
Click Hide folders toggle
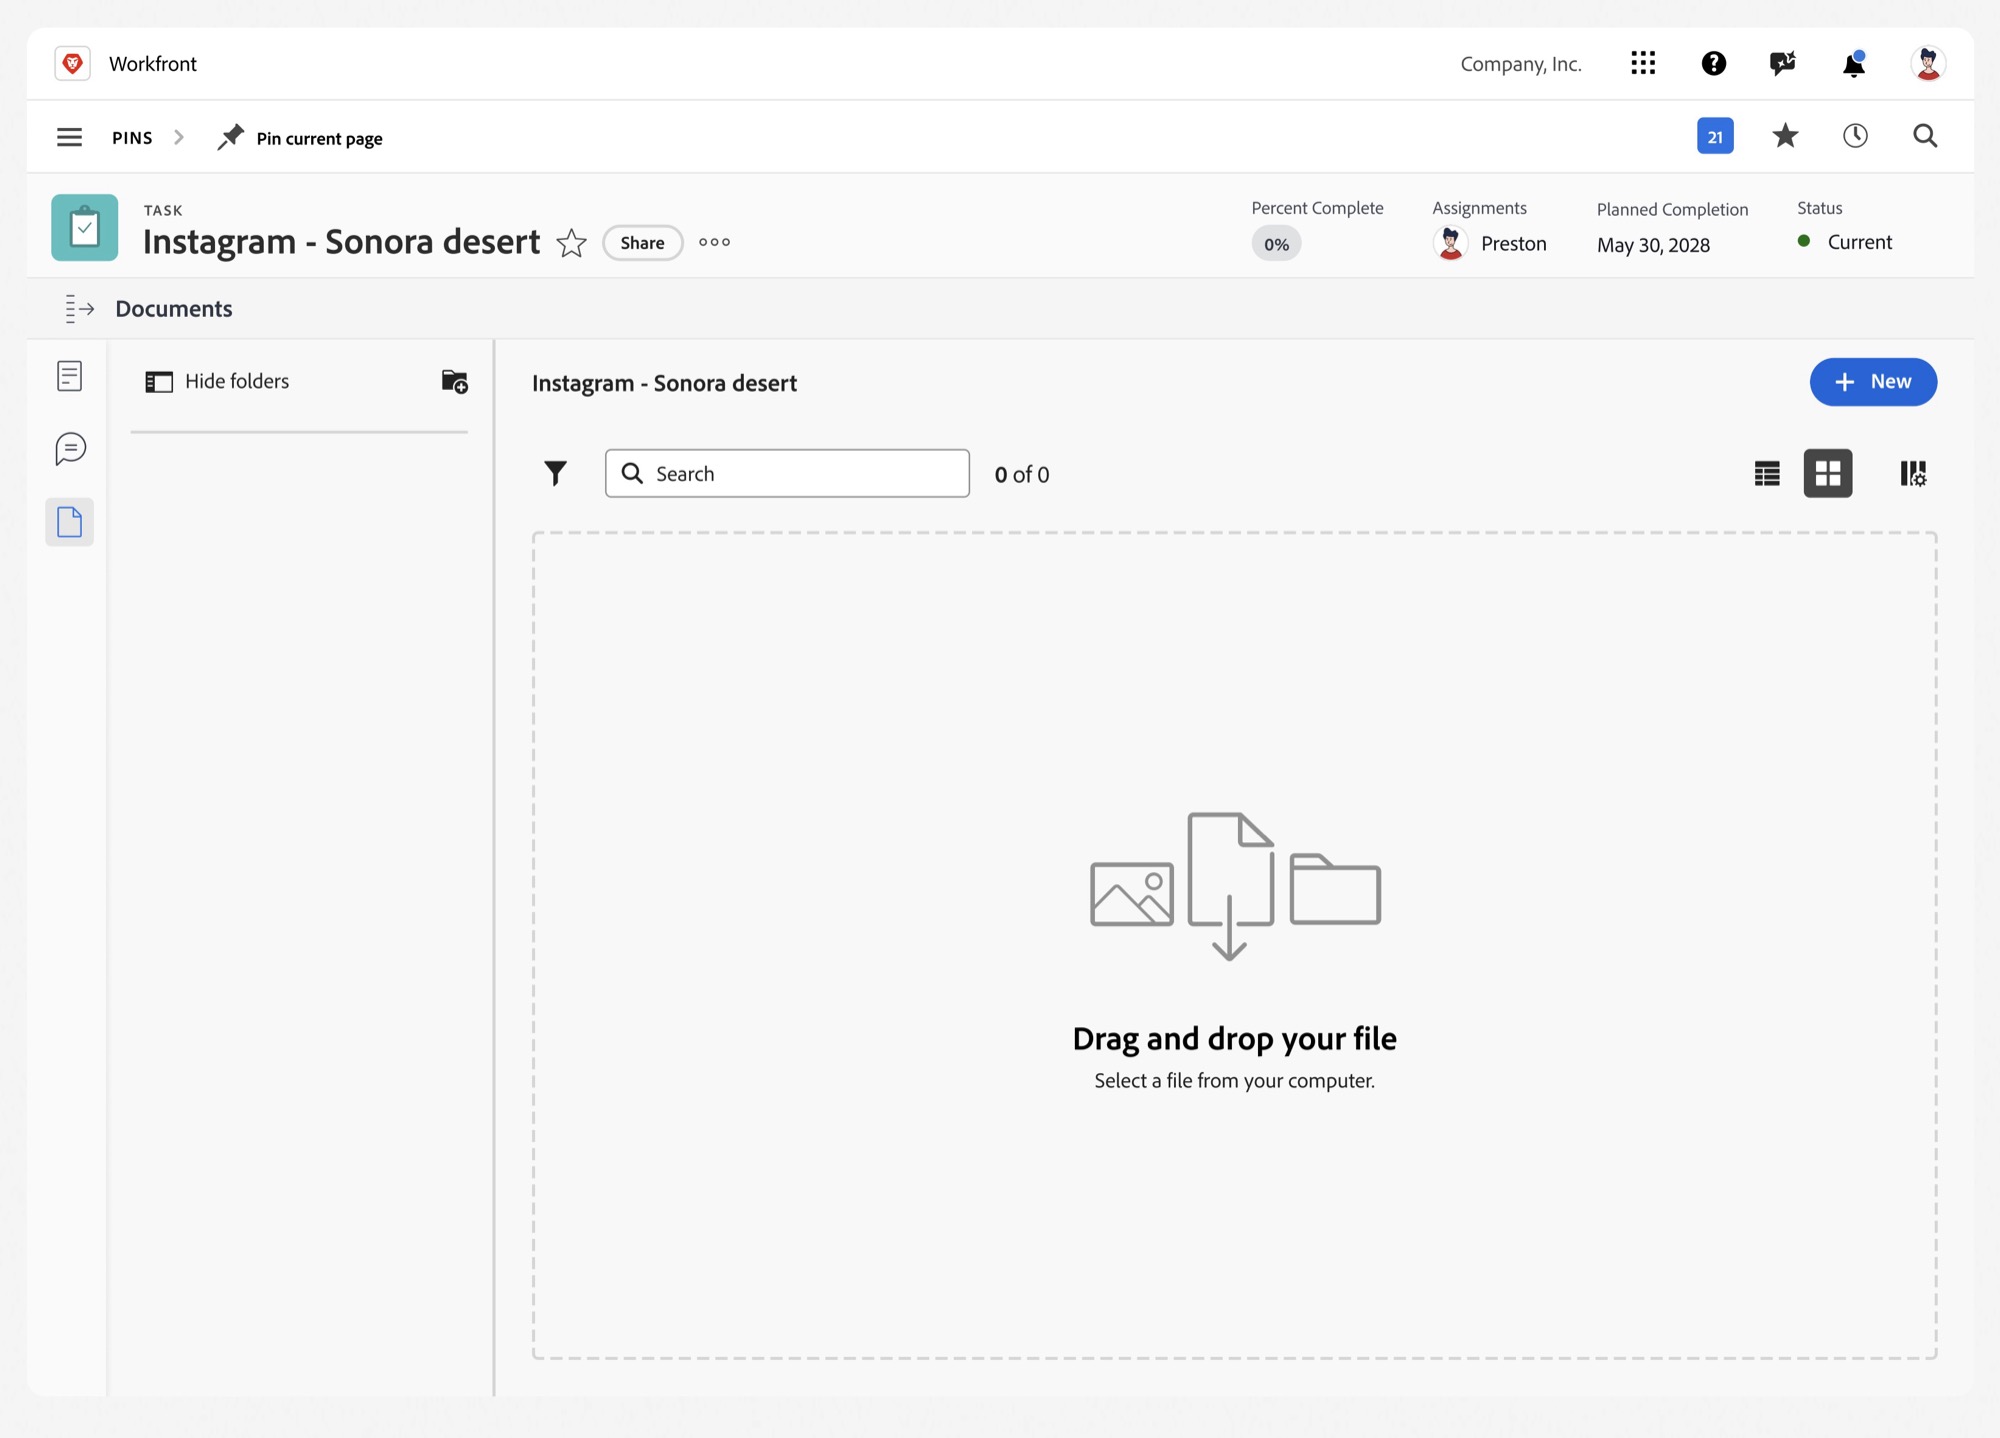tap(217, 381)
